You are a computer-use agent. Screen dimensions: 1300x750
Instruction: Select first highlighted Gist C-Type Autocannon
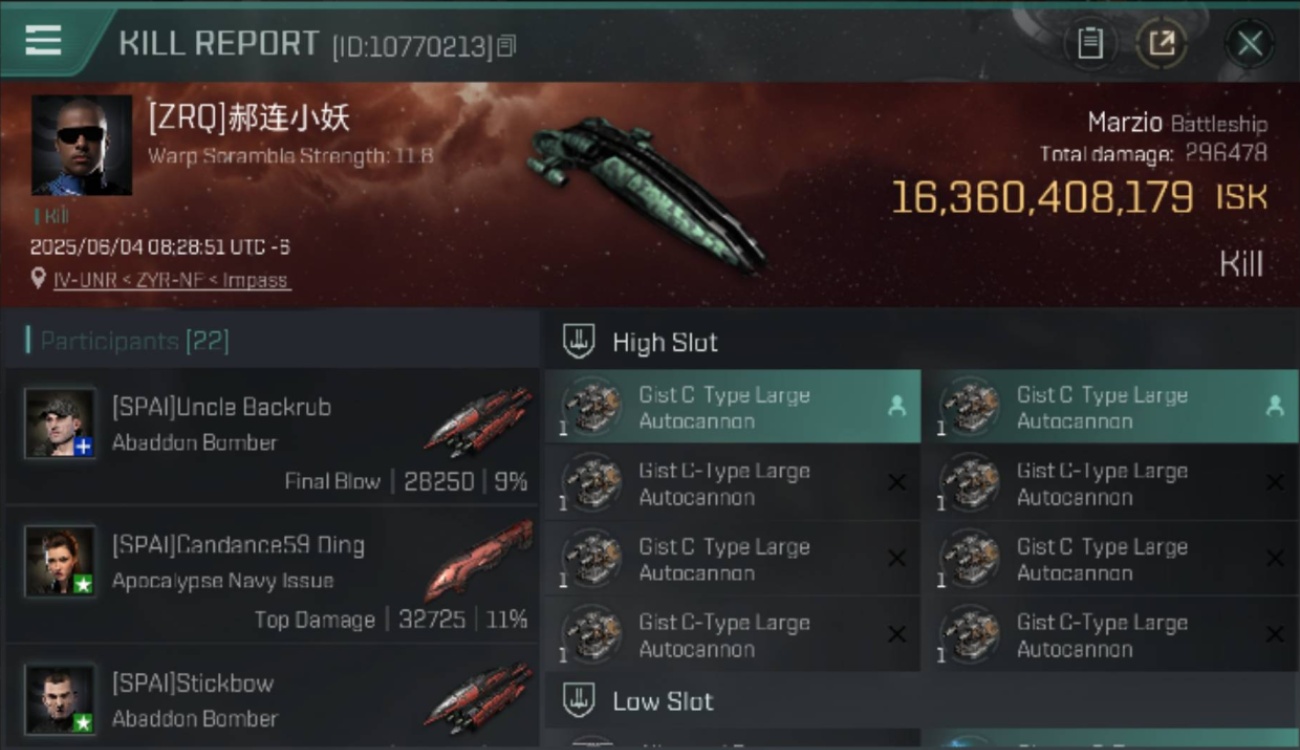pyautogui.click(x=732, y=407)
